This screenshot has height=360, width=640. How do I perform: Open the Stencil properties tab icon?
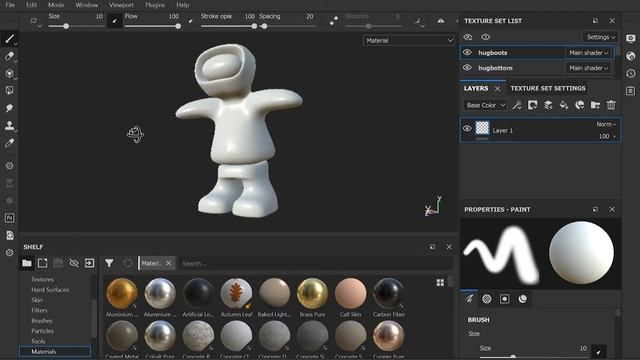(x=504, y=299)
